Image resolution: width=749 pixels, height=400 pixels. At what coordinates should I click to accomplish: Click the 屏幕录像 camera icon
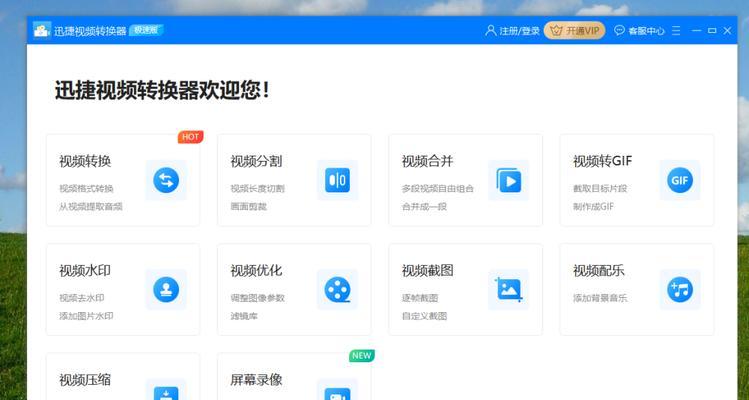click(x=337, y=393)
